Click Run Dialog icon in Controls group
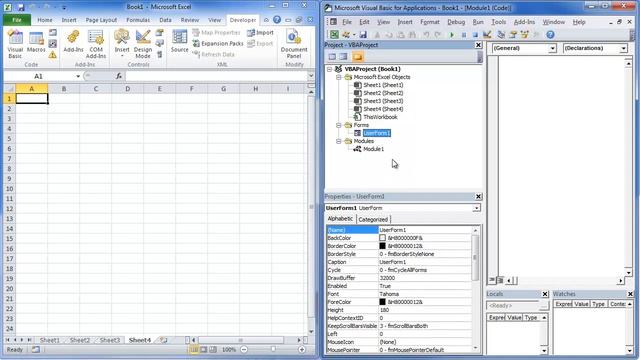The width and height of the screenshot is (640, 360). 160,55
